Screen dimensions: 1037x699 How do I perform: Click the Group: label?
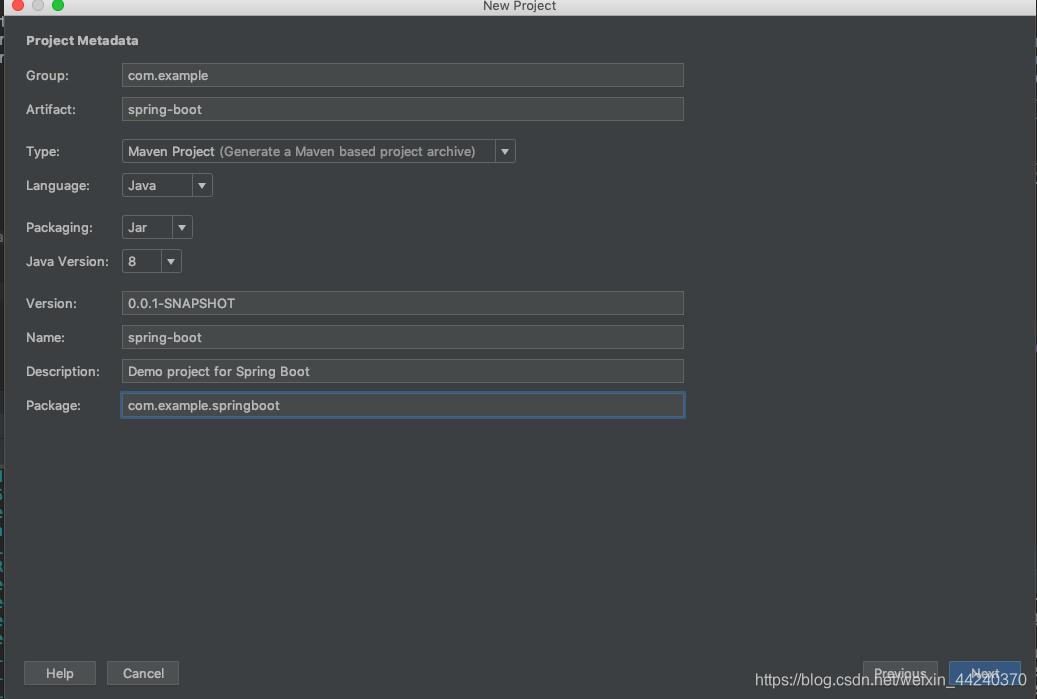point(47,75)
